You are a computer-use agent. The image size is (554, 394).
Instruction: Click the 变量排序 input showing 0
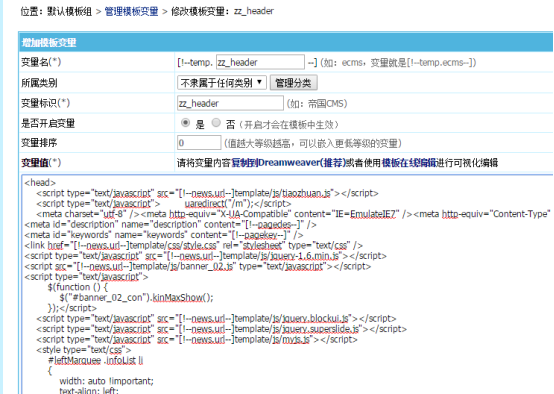199,143
